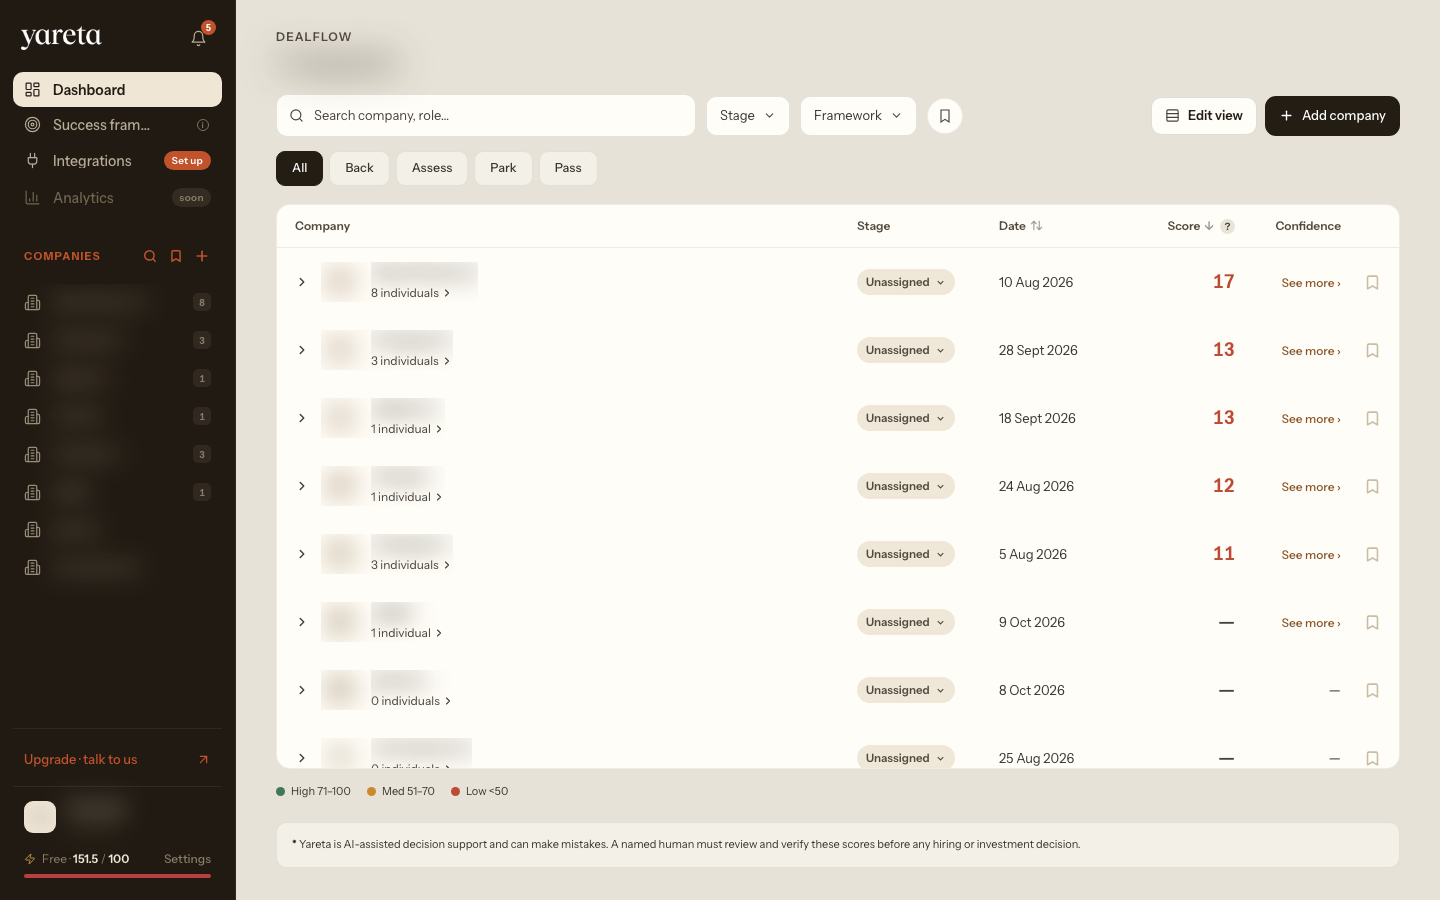Click the free usage progress bar
The width and height of the screenshot is (1440, 900).
click(x=117, y=876)
